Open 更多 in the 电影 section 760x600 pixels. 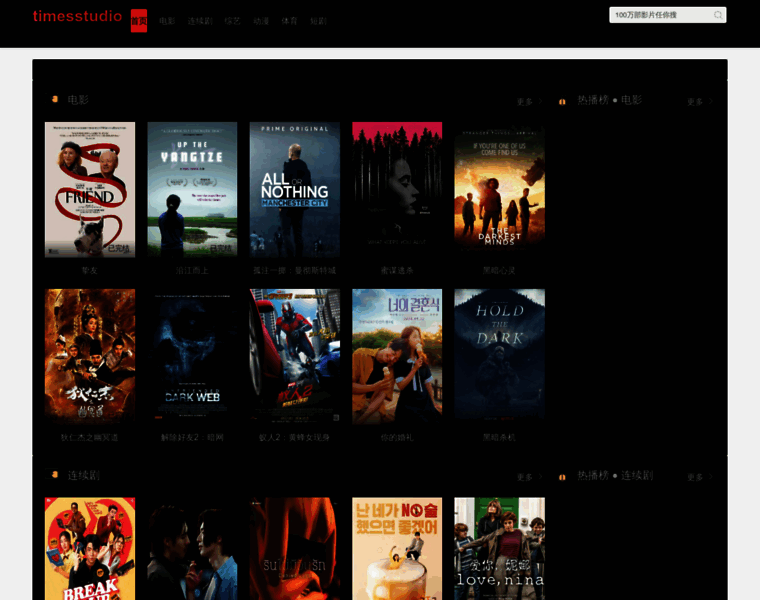click(524, 102)
